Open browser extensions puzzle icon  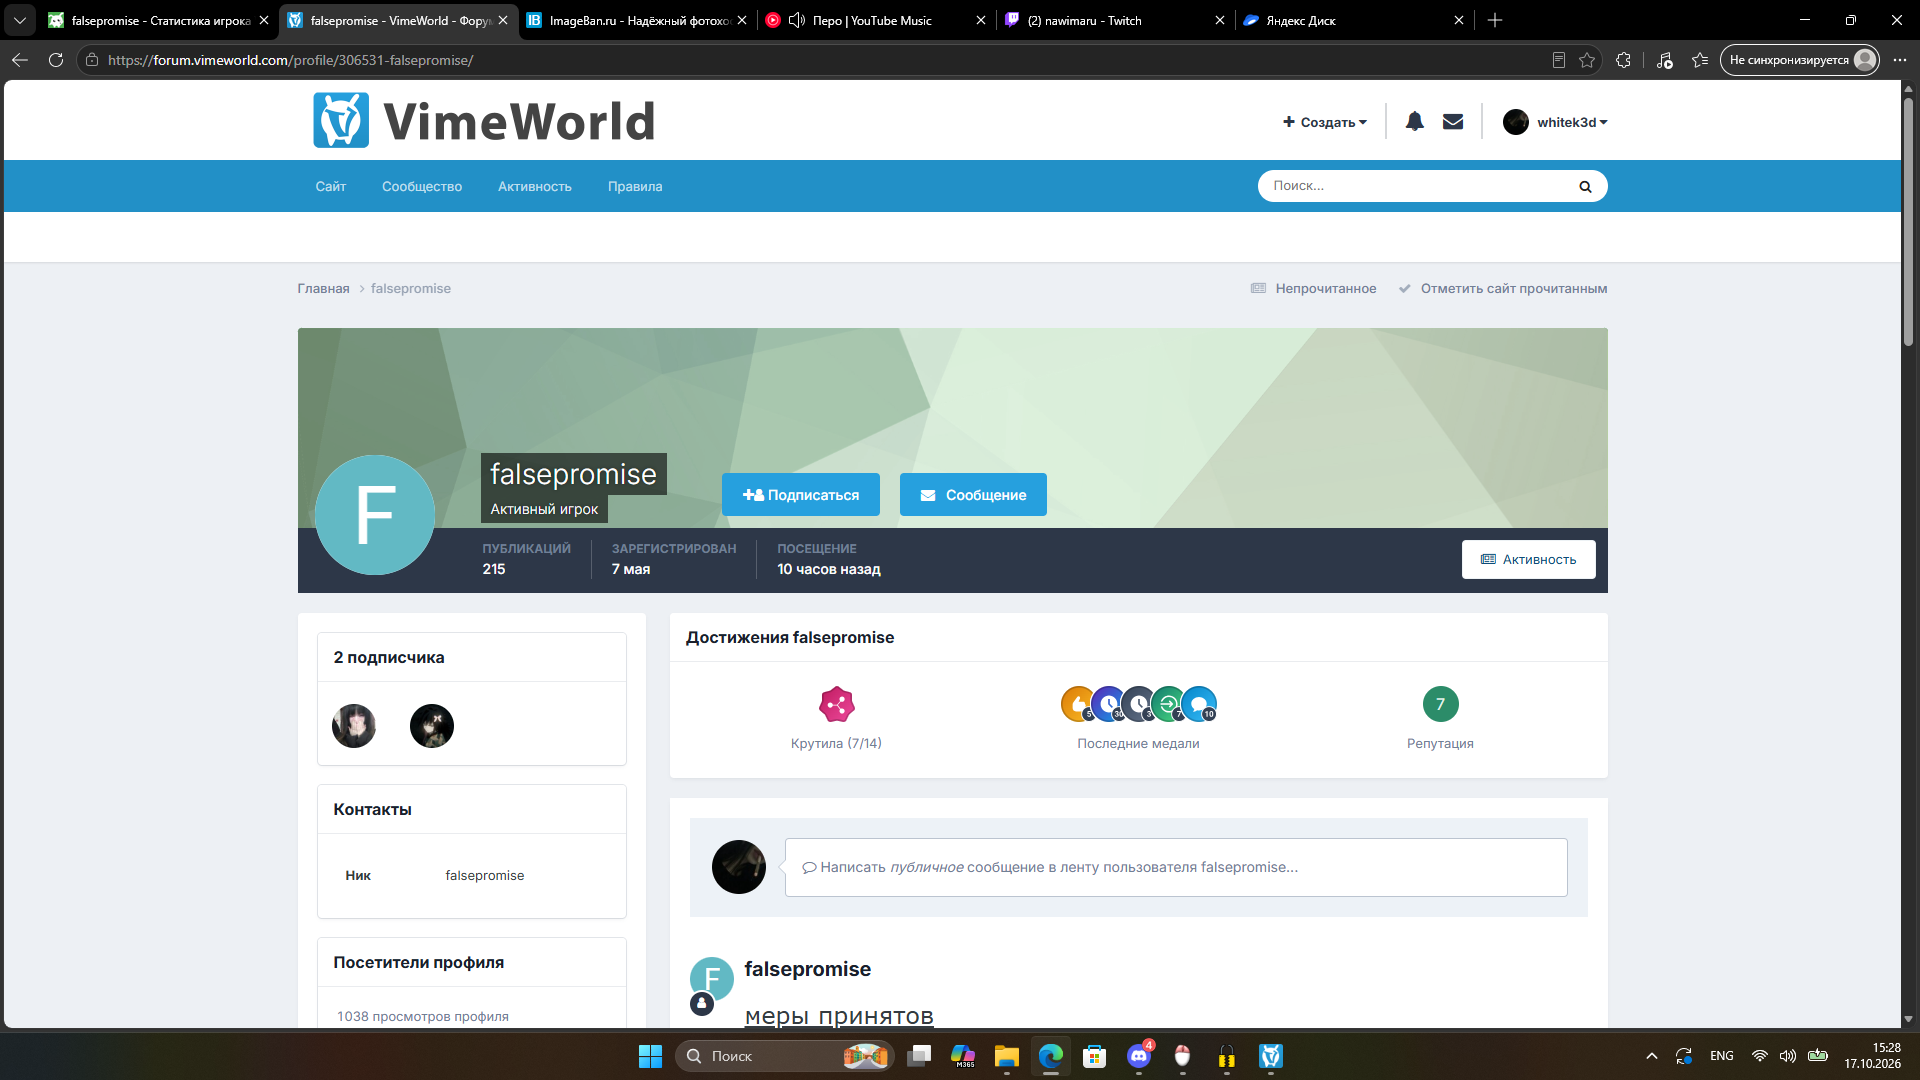pos(1623,60)
